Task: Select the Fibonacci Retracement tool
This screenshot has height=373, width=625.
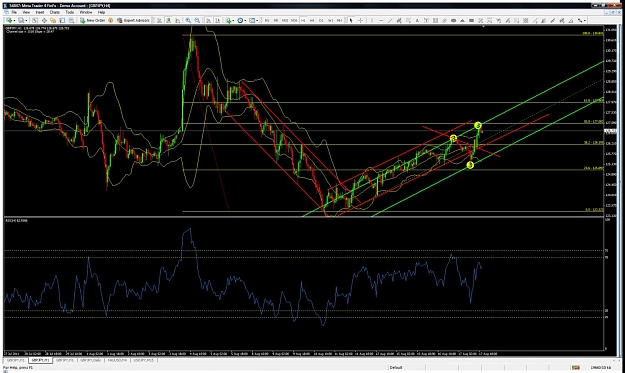Action: tap(409, 20)
